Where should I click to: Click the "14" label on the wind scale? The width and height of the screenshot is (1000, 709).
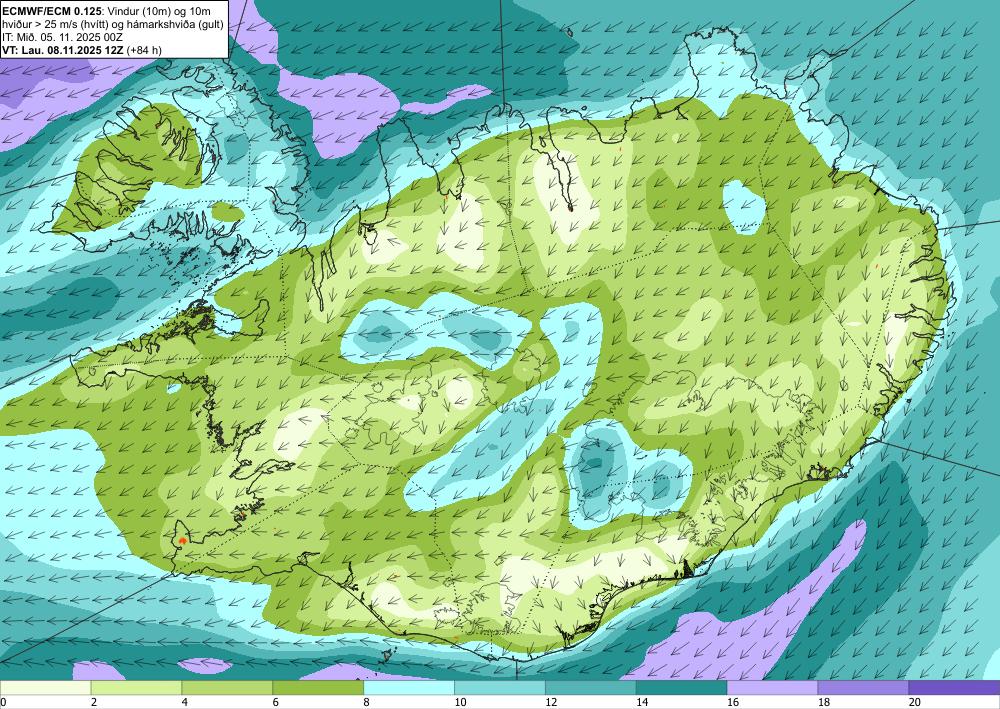coord(642,703)
